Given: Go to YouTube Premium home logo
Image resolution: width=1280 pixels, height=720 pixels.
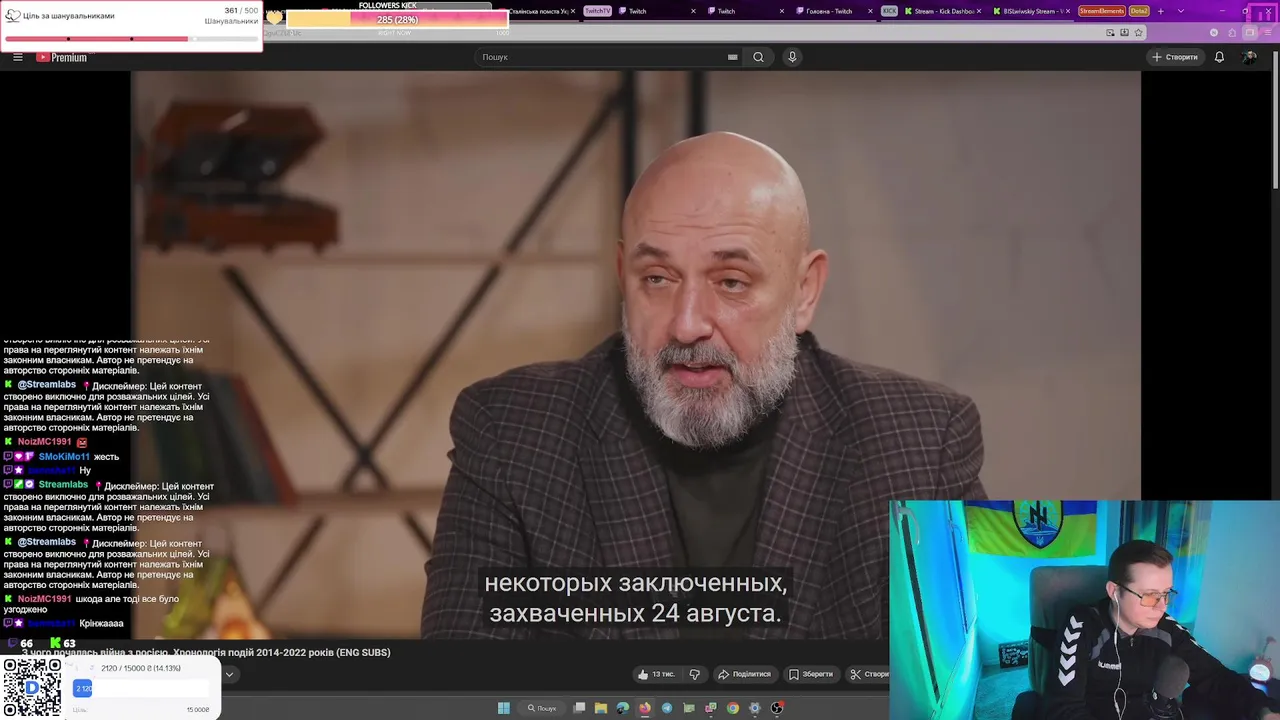Looking at the screenshot, I should [62, 57].
